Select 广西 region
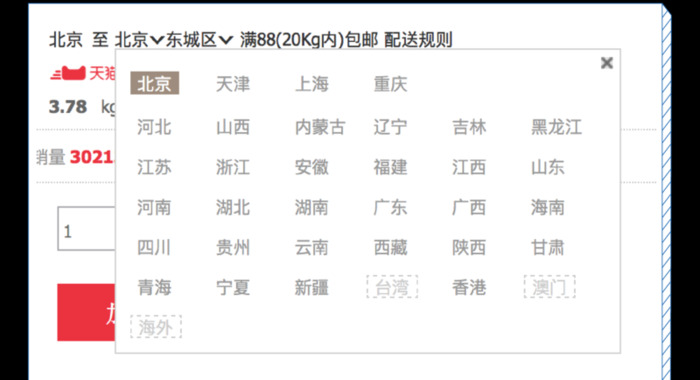This screenshot has width=700, height=380. (469, 208)
